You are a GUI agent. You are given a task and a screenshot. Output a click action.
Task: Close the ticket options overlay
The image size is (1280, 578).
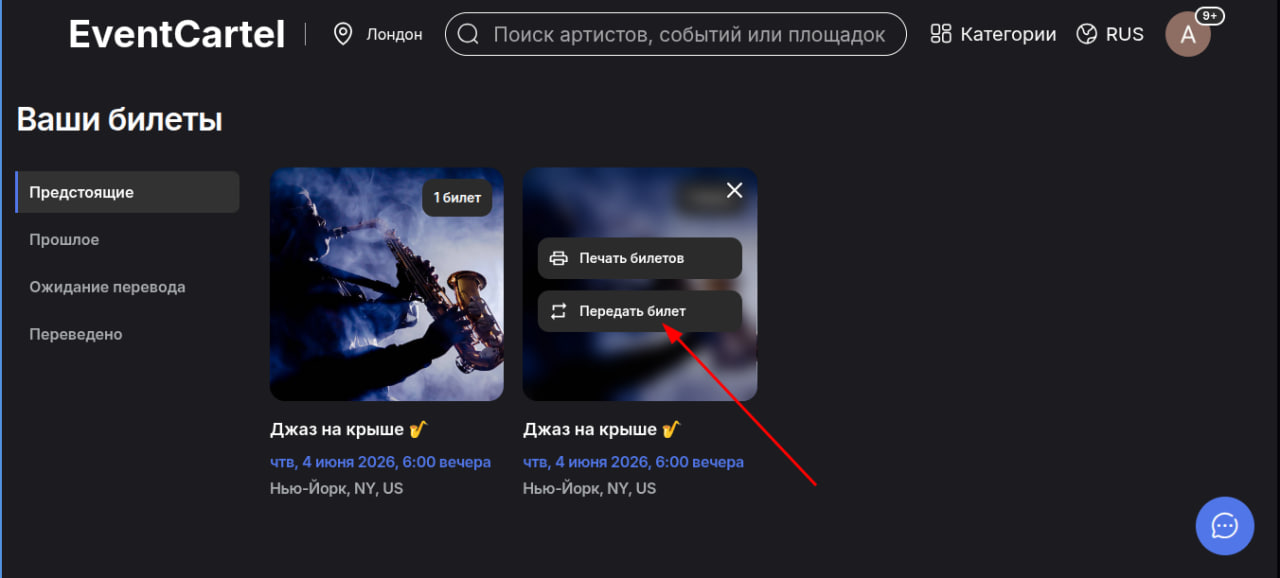pyautogui.click(x=734, y=190)
